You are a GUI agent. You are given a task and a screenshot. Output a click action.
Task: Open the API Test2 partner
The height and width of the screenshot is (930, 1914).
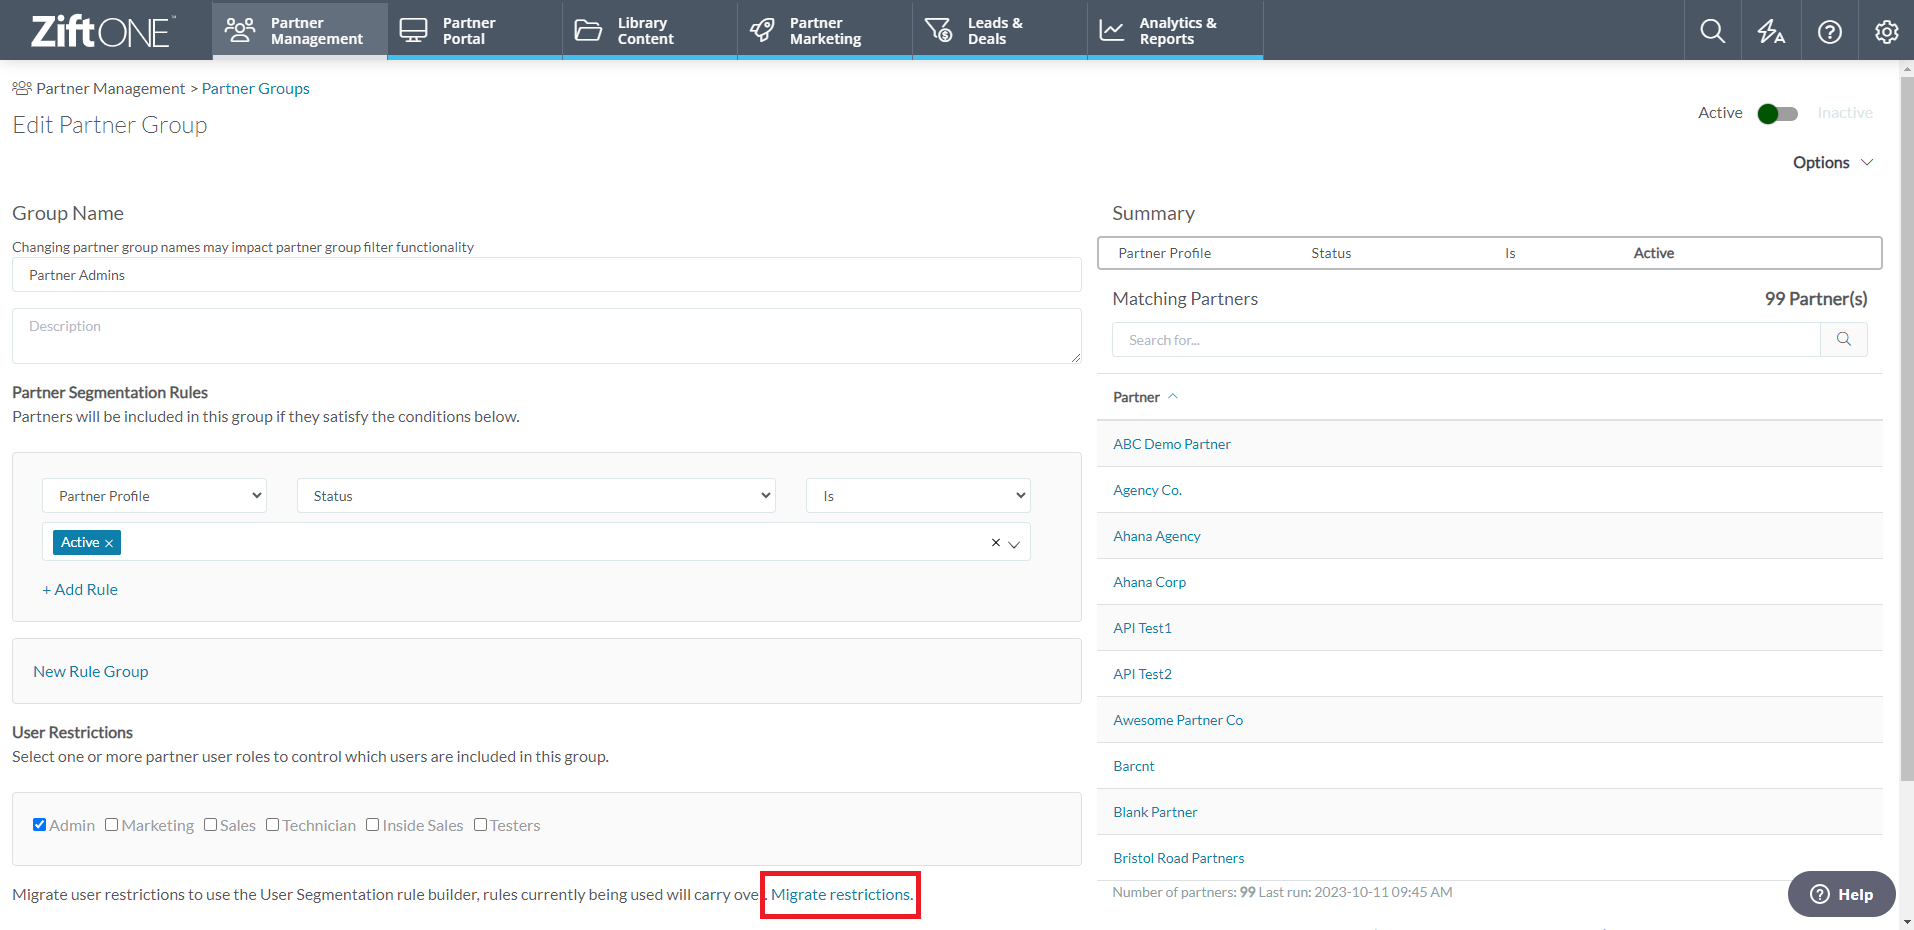click(x=1142, y=674)
